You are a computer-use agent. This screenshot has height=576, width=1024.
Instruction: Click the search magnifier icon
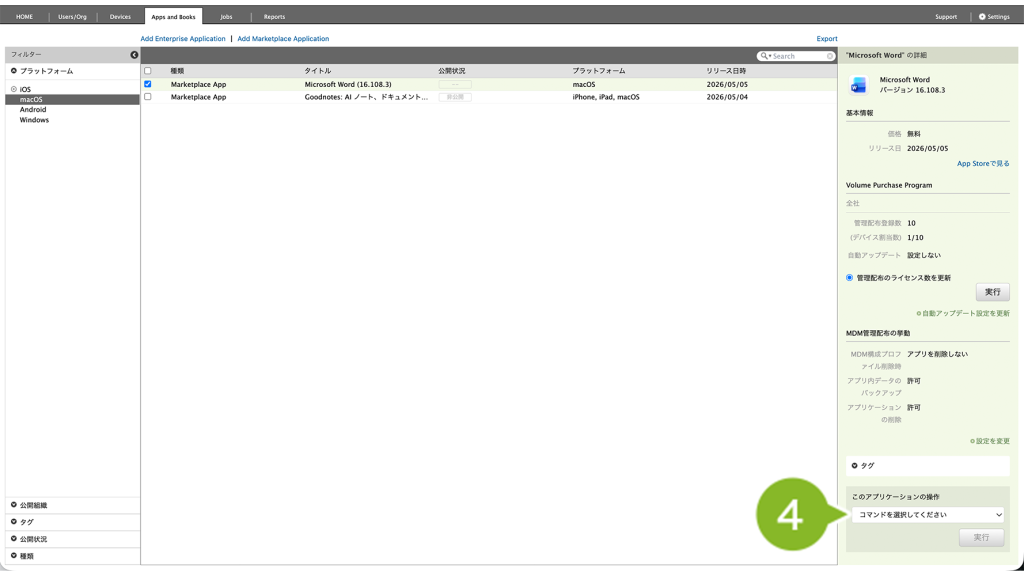pyautogui.click(x=764, y=56)
